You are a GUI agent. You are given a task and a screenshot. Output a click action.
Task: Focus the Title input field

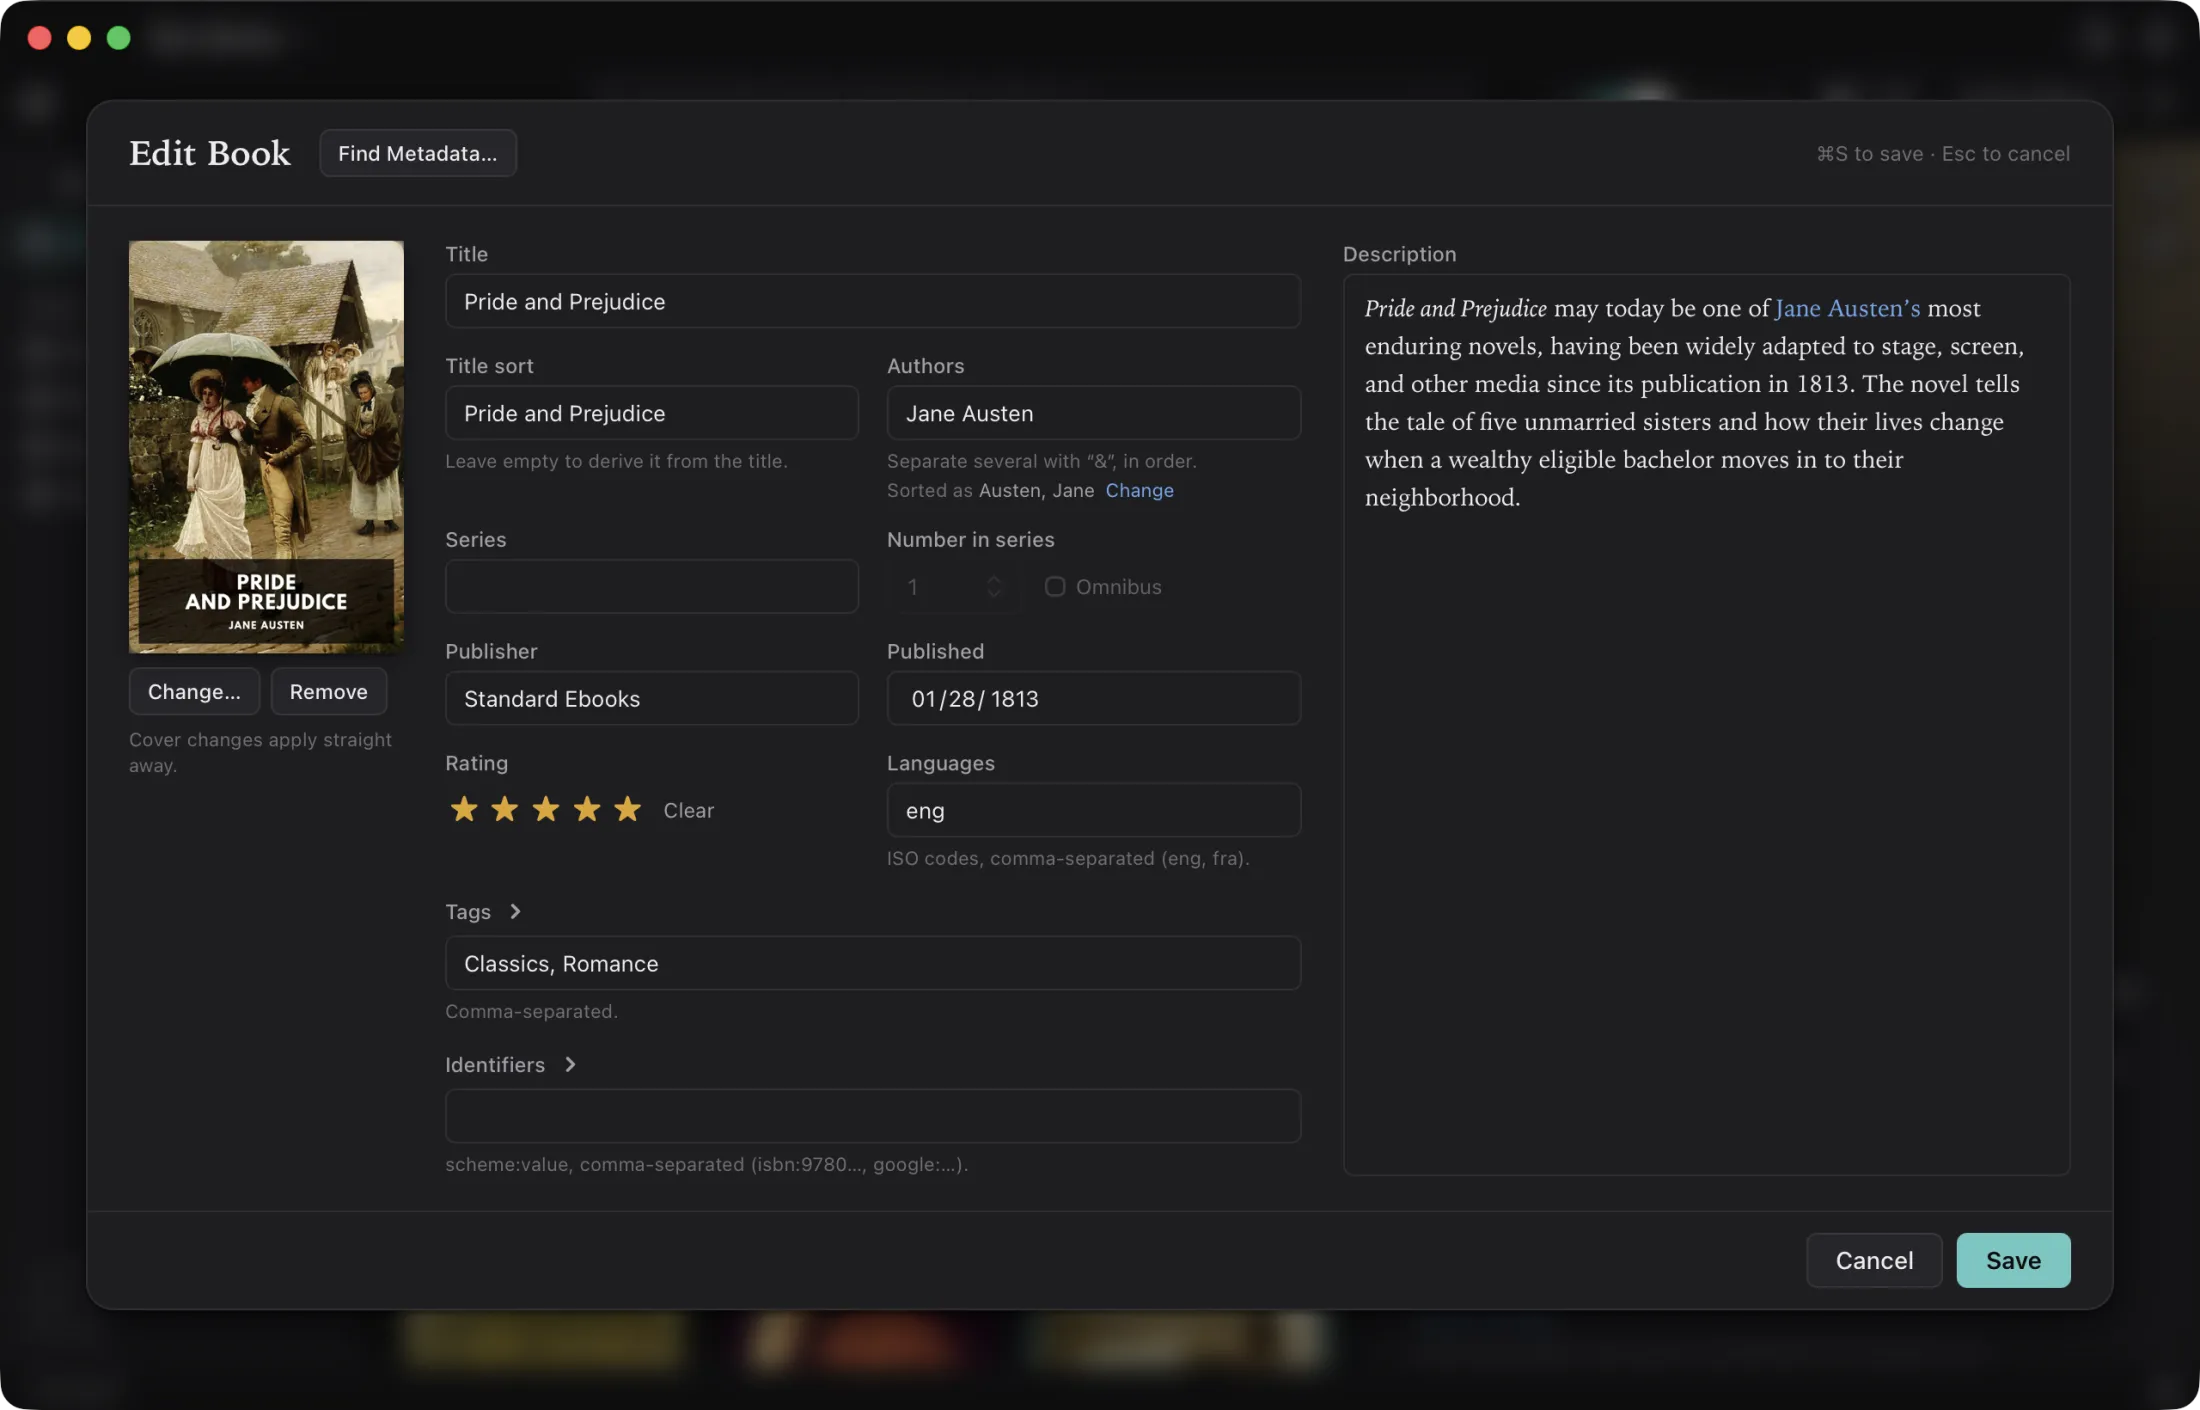click(872, 301)
